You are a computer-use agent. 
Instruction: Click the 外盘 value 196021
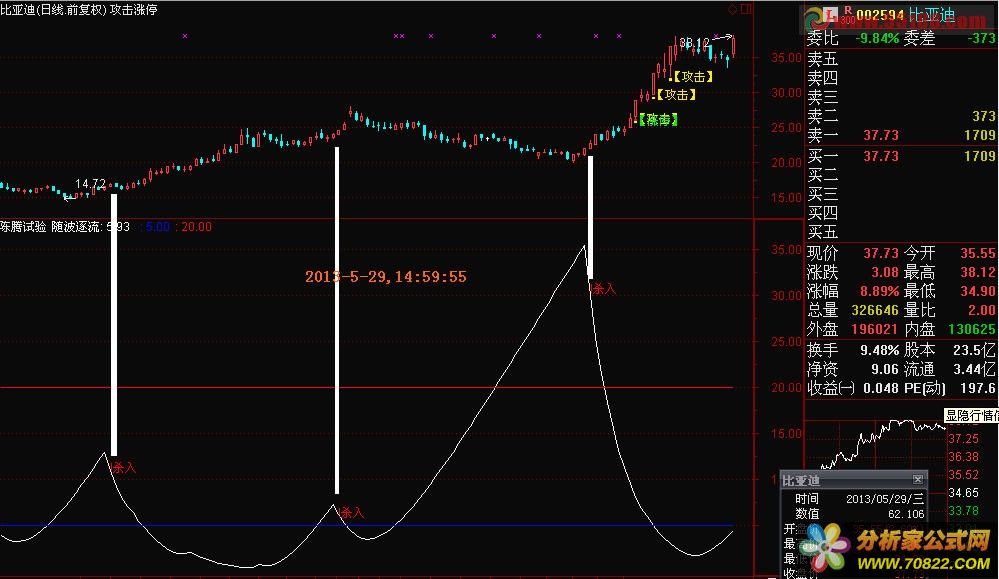pyautogui.click(x=875, y=329)
